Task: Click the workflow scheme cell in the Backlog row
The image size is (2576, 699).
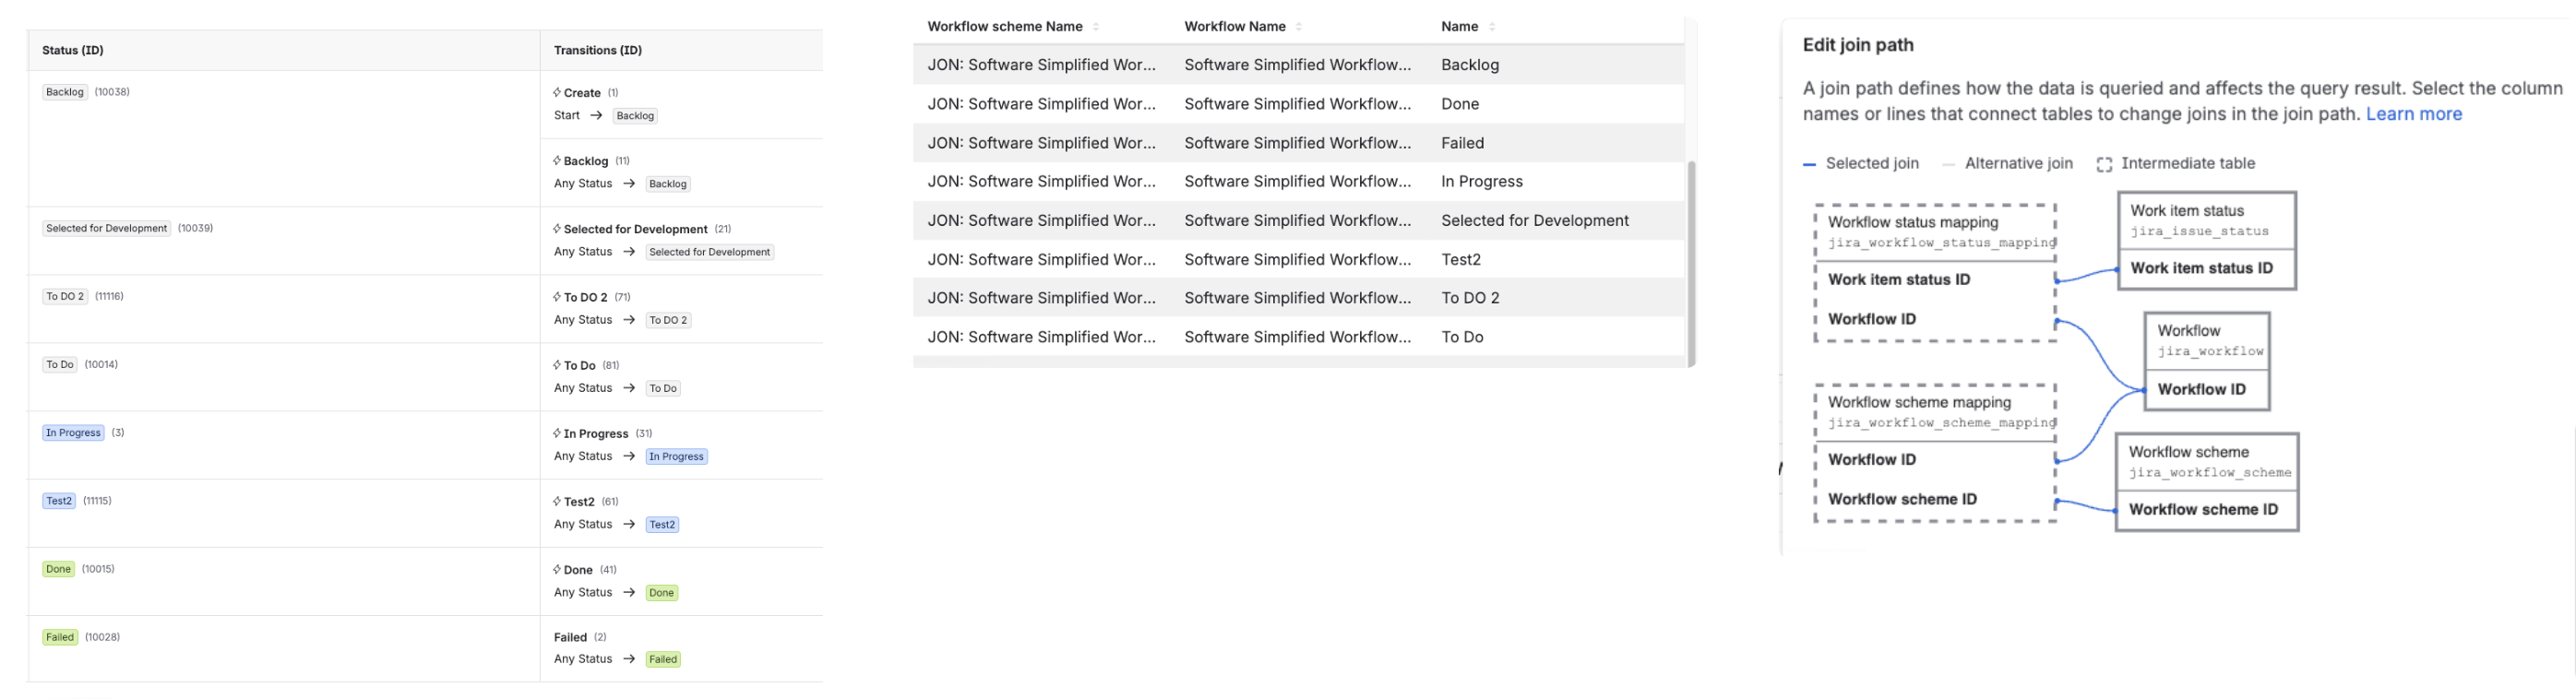Action: (x=1041, y=65)
